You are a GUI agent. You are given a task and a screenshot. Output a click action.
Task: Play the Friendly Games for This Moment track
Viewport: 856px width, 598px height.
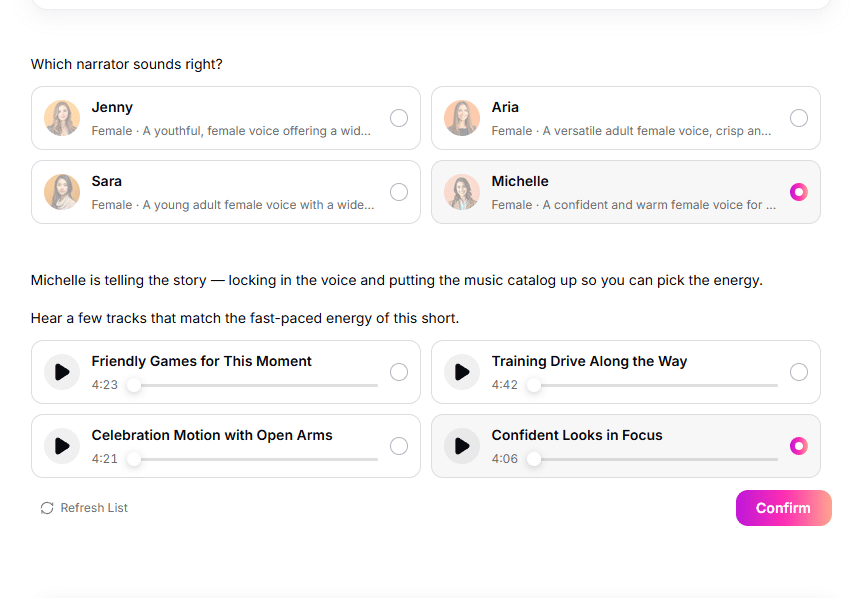click(62, 372)
